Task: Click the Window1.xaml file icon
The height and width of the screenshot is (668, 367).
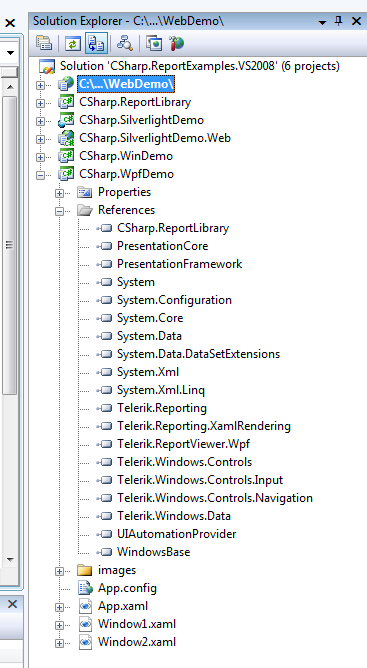Action: click(85, 624)
